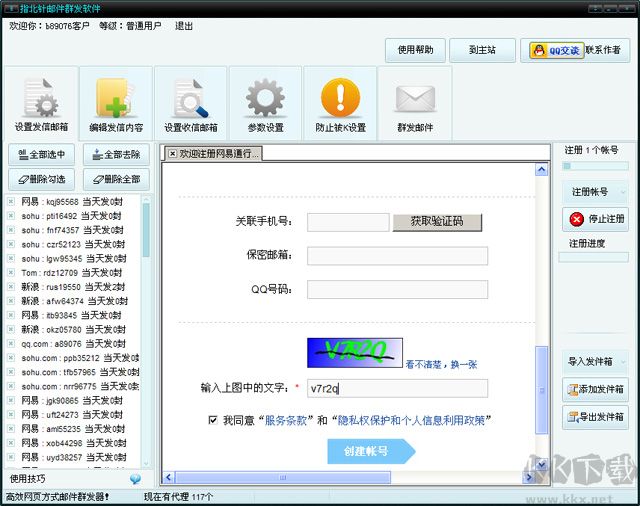Close the 欢迎注册网易通行 tab with its X icon

[173, 154]
